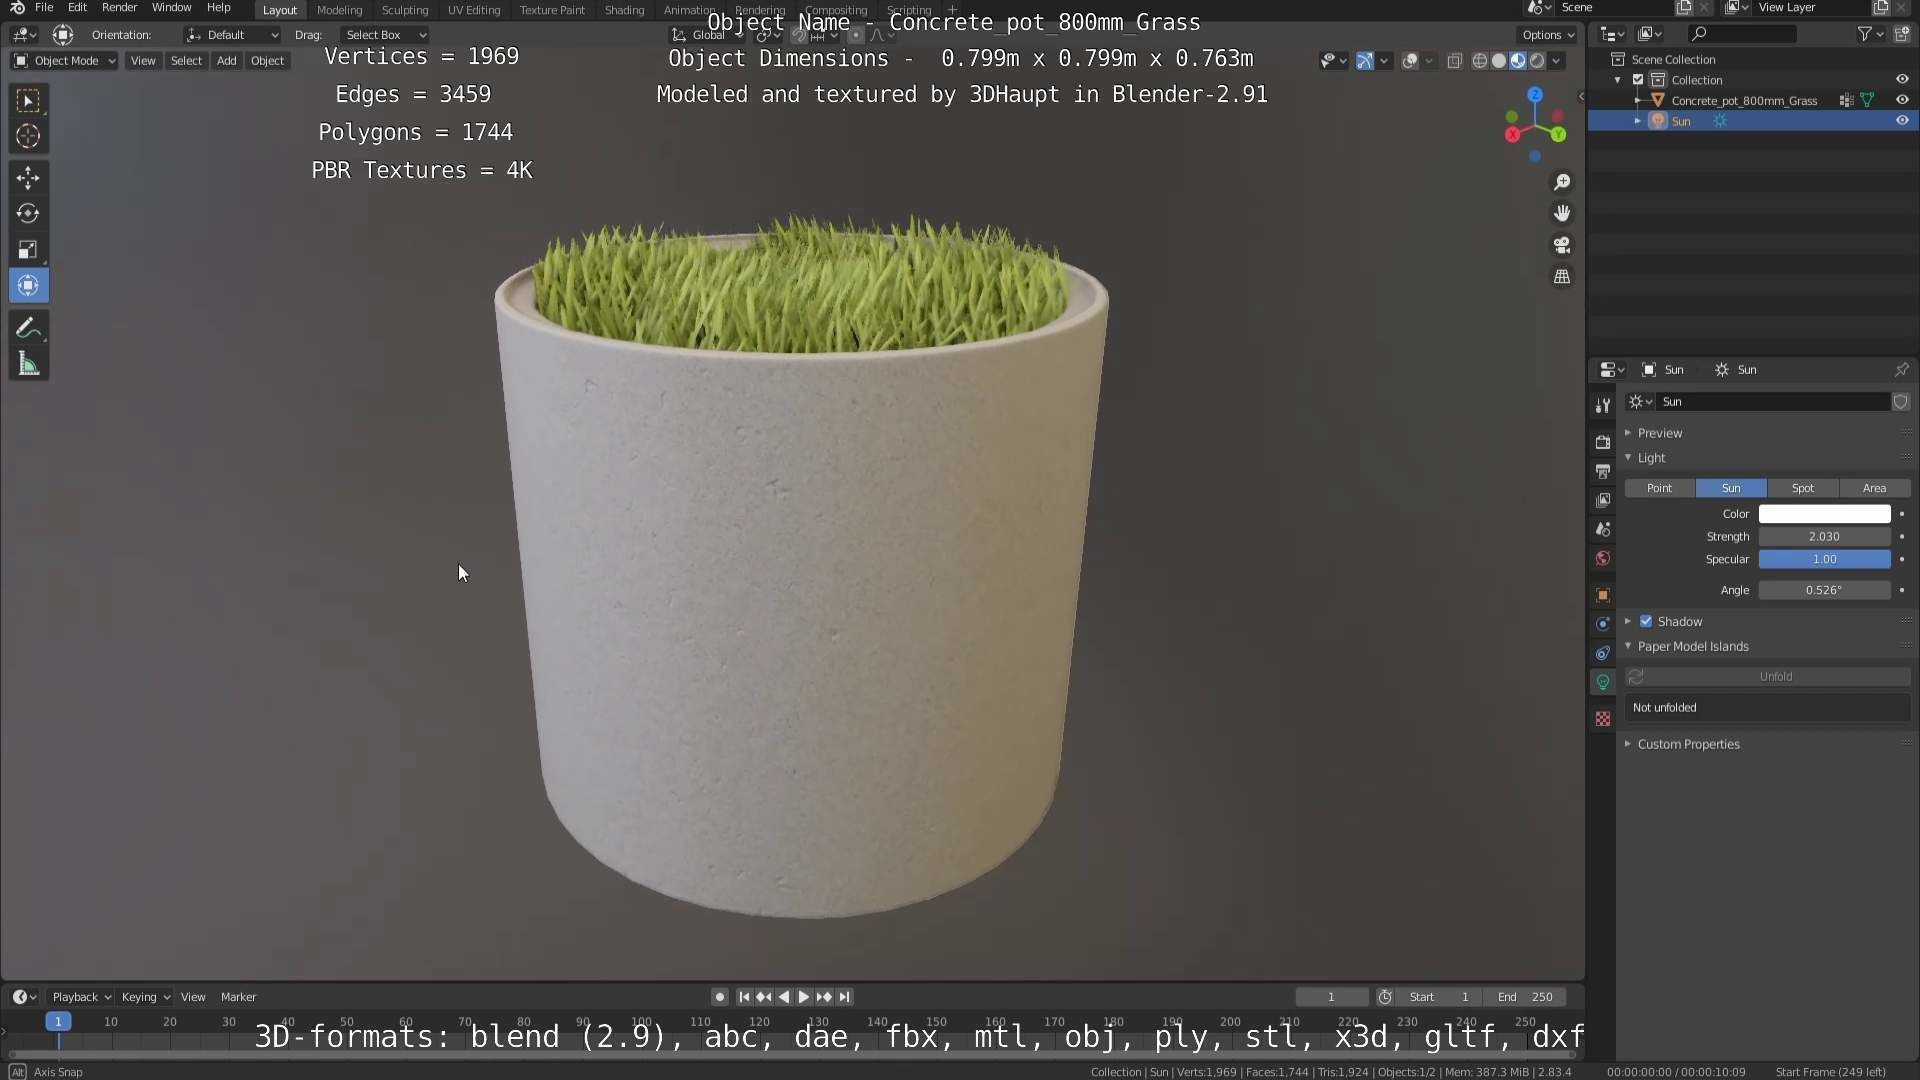The image size is (1920, 1080).
Task: Select the Transform tool
Action: [x=28, y=286]
